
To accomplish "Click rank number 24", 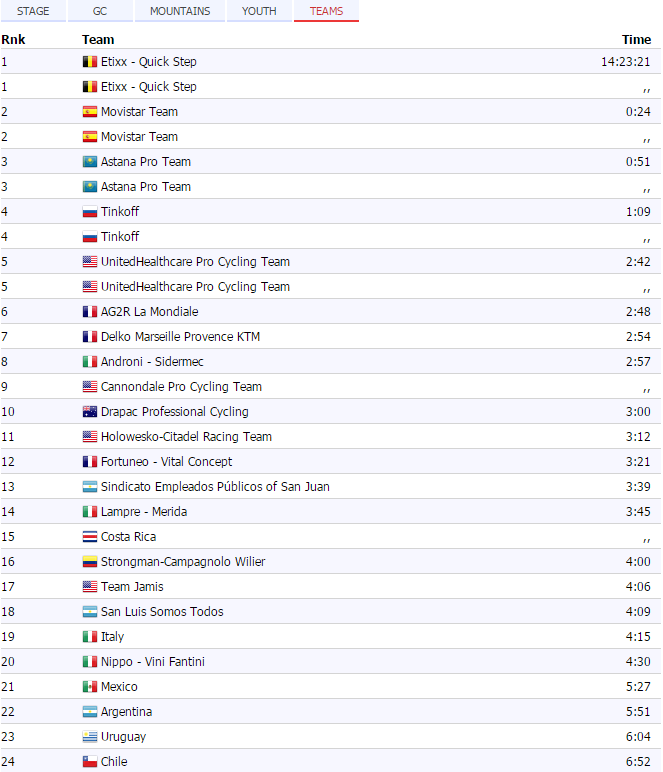I will [8, 762].
